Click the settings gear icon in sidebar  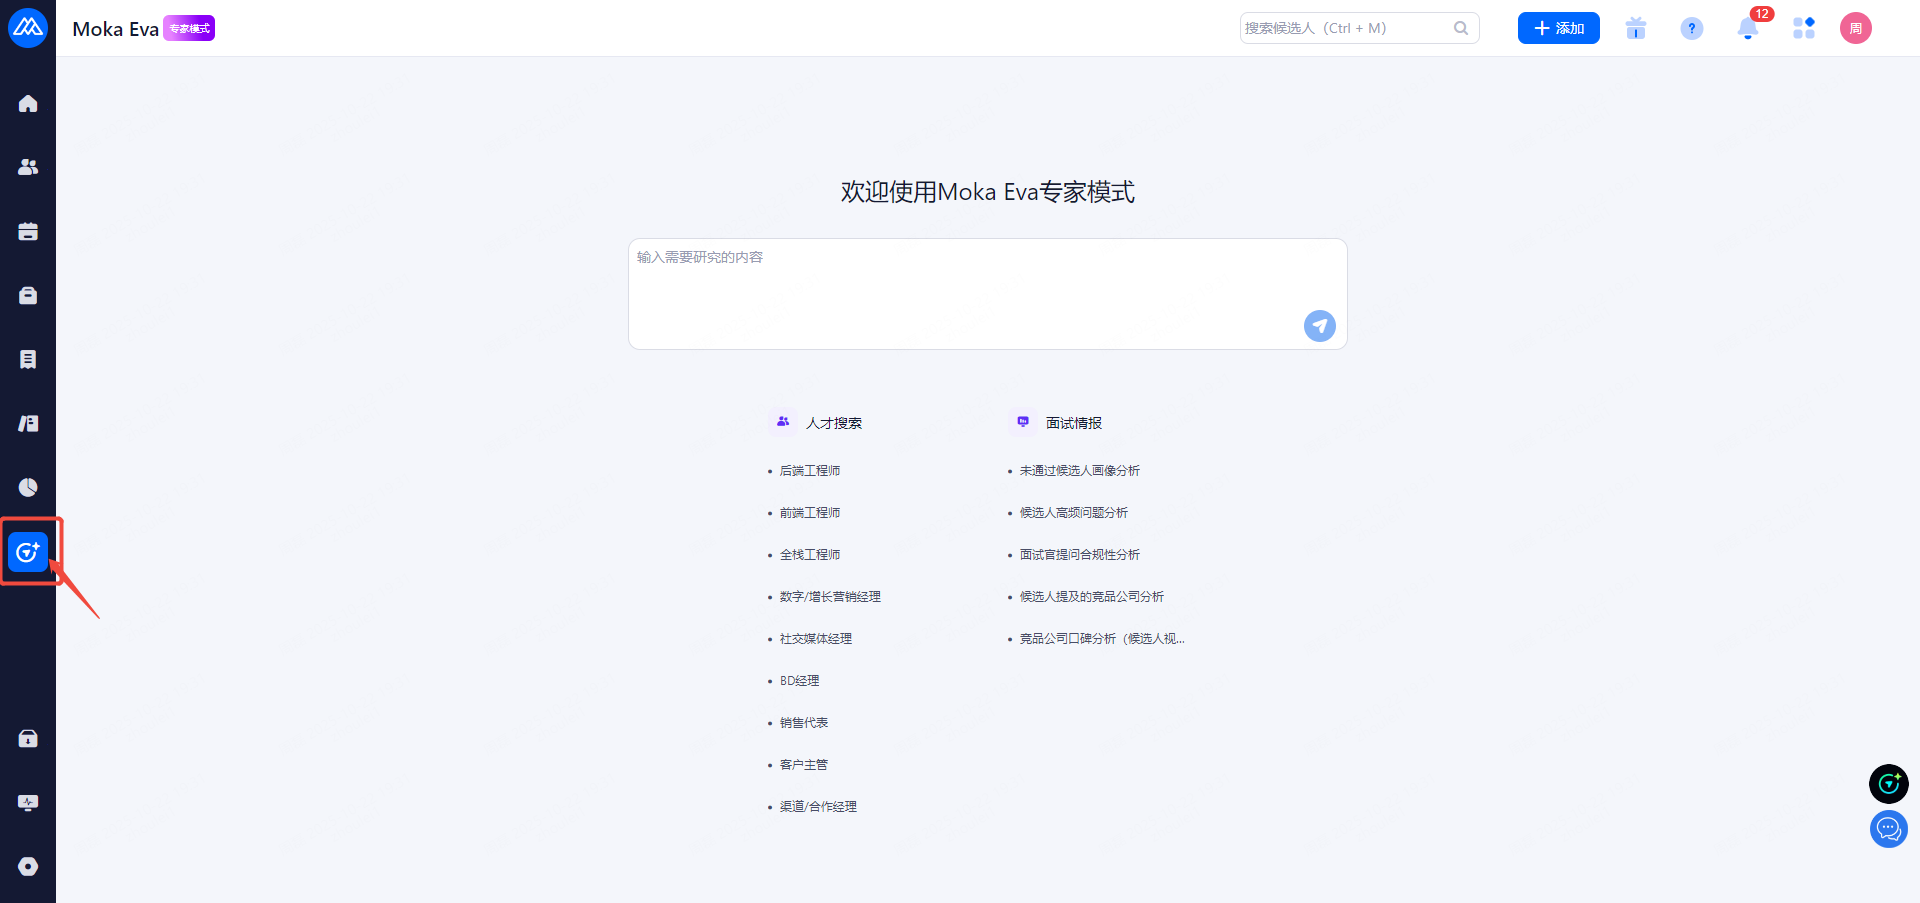(28, 866)
